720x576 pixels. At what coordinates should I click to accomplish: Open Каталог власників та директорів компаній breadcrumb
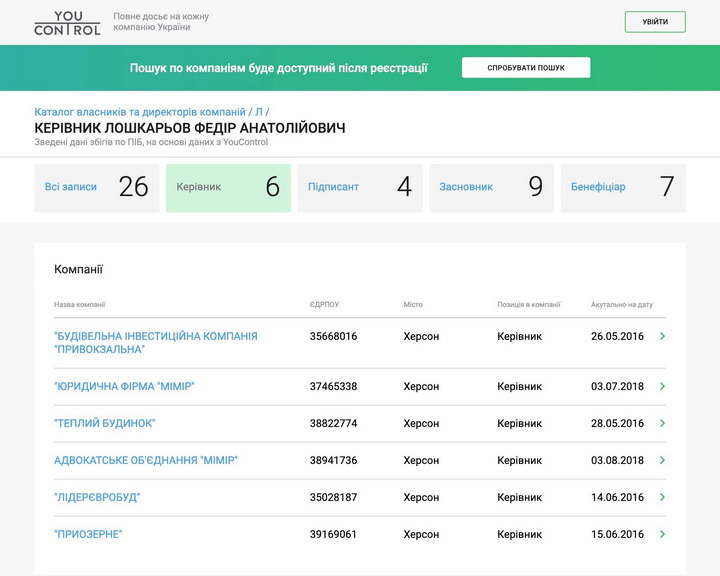point(139,112)
